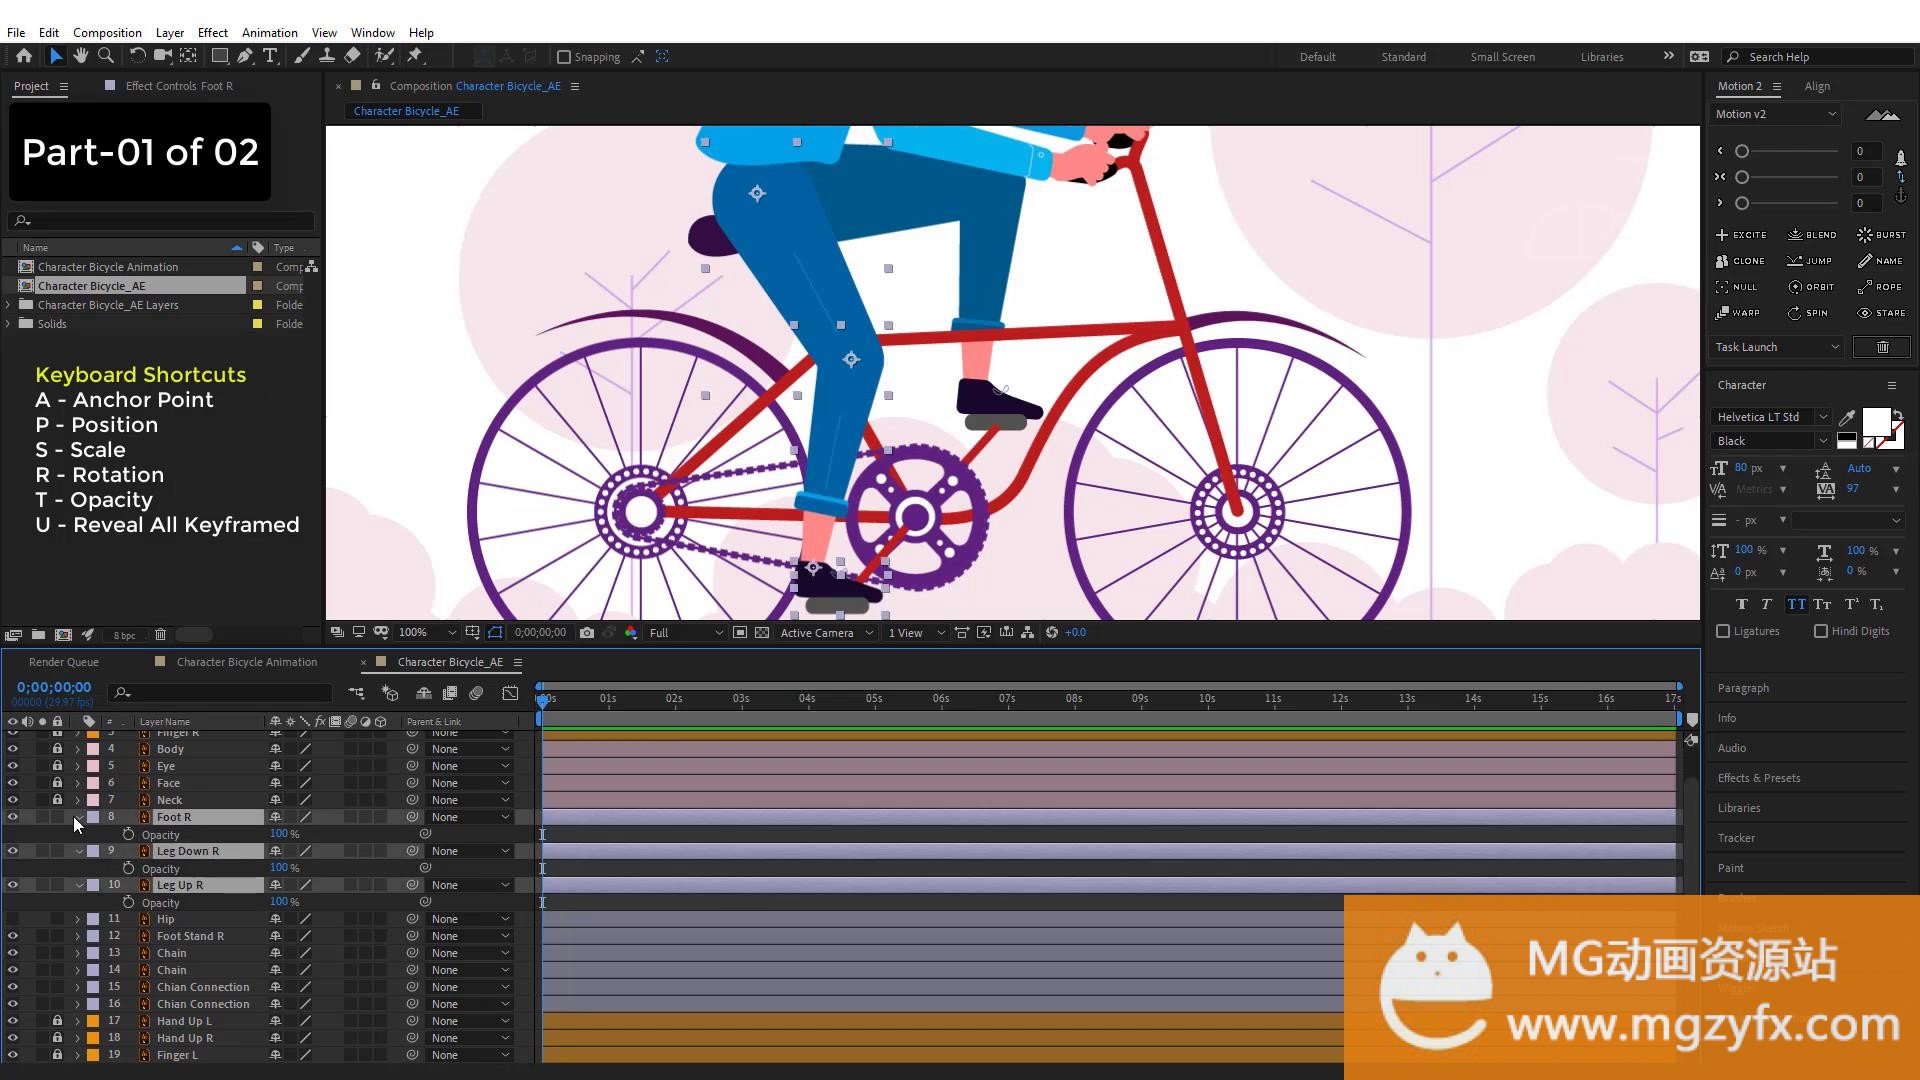Open the Effect menu

[x=212, y=32]
